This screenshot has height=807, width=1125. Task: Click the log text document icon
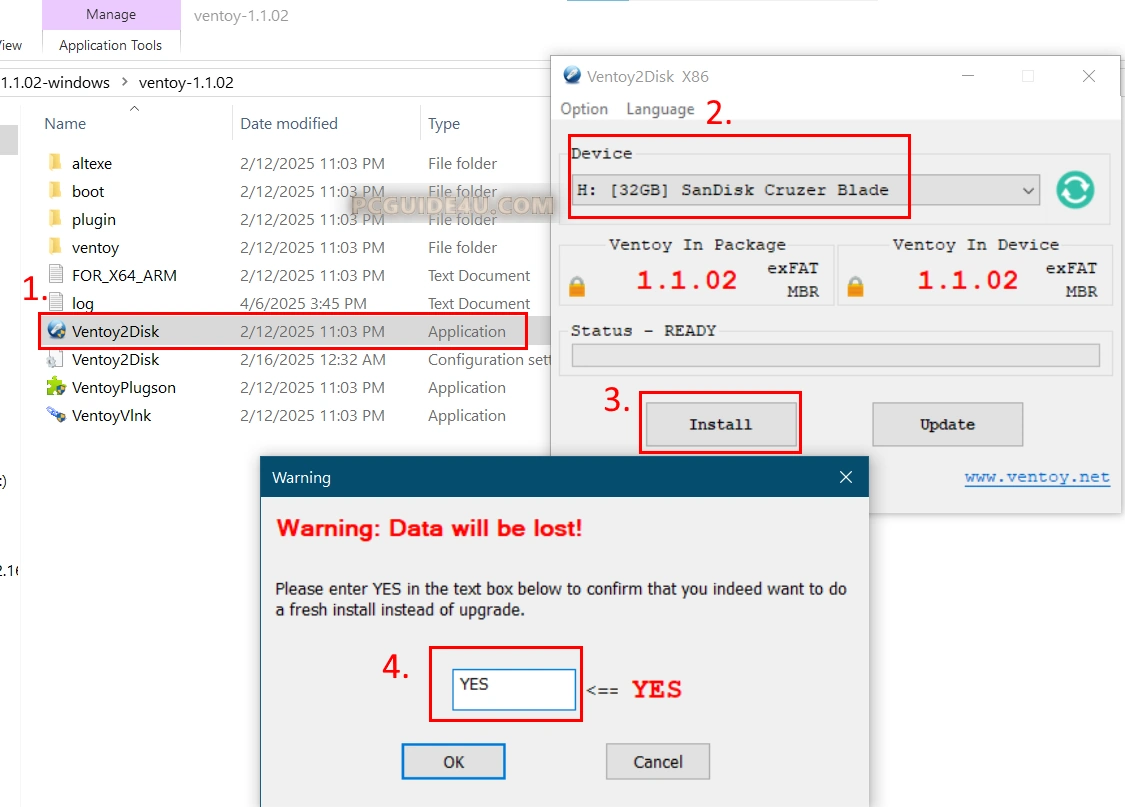pos(56,303)
